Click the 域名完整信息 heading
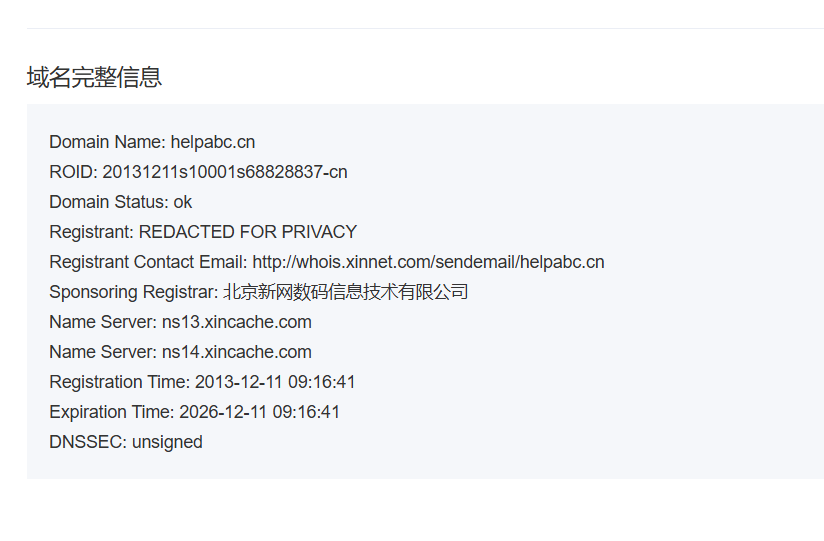The height and width of the screenshot is (541, 824). (94, 77)
